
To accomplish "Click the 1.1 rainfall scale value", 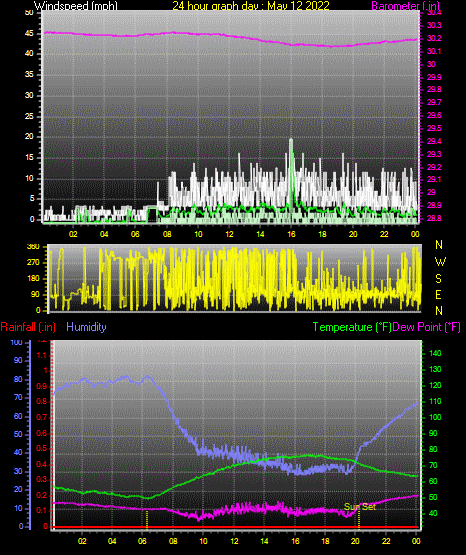I will pos(42,355).
